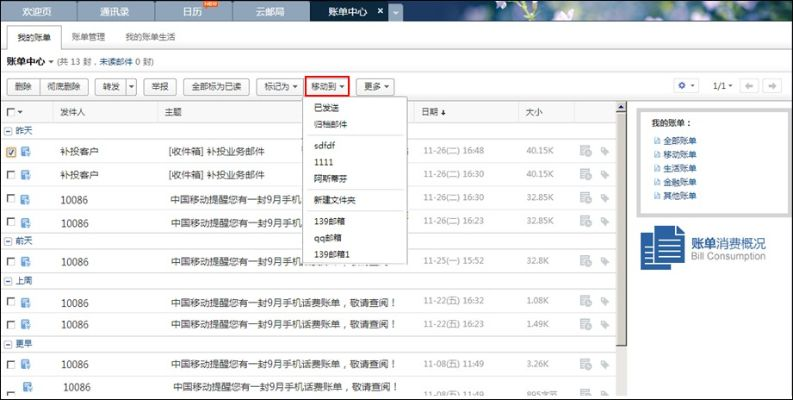Expand the tab overflow arrow beside 账单中心
793x400 pixels.
[x=396, y=12]
